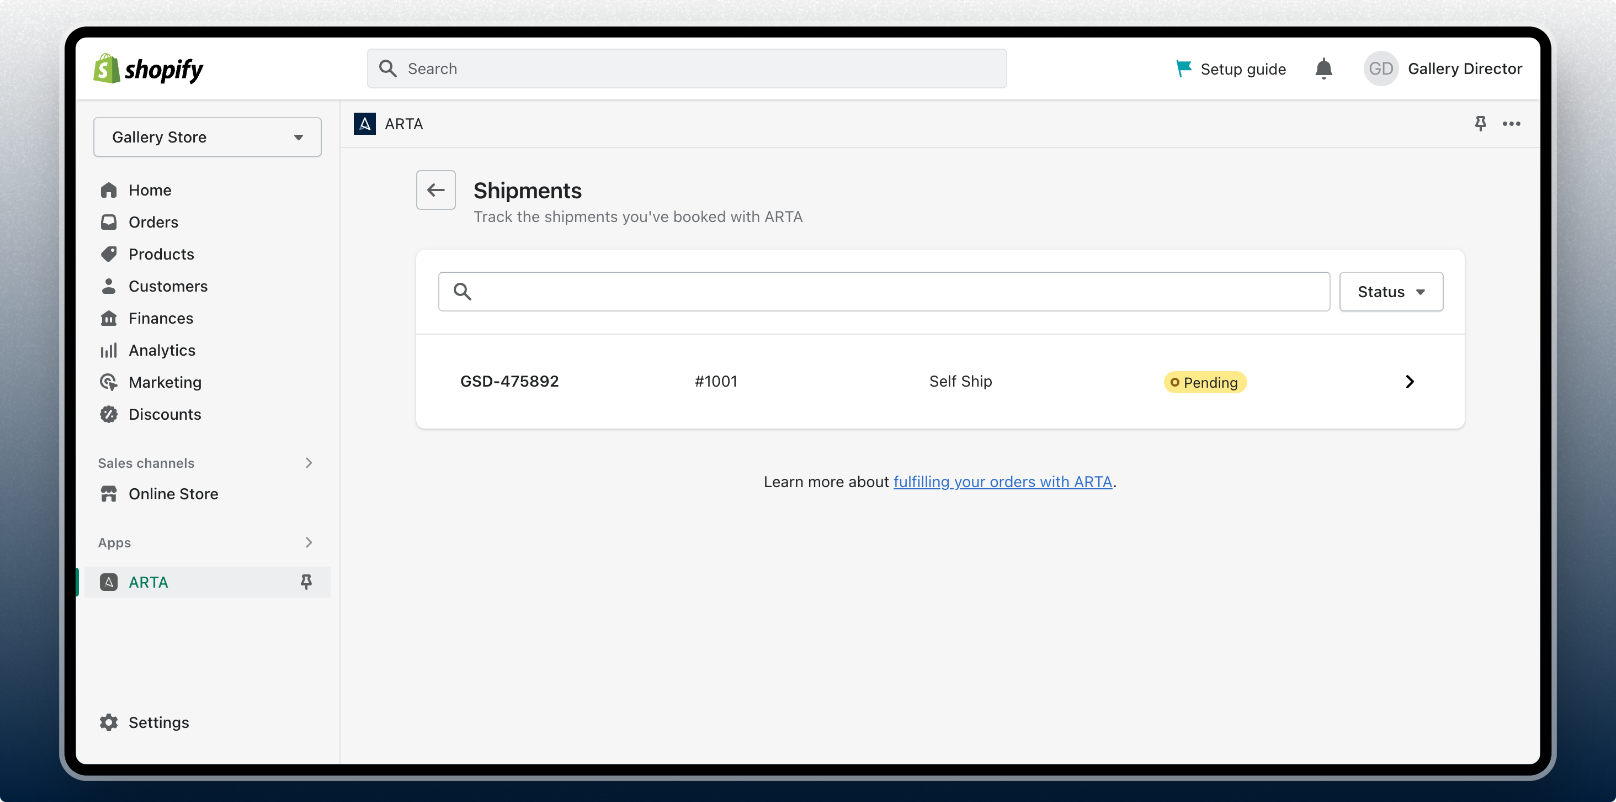
Task: Unpin ARTA using sidebar pin icon
Action: pyautogui.click(x=307, y=582)
